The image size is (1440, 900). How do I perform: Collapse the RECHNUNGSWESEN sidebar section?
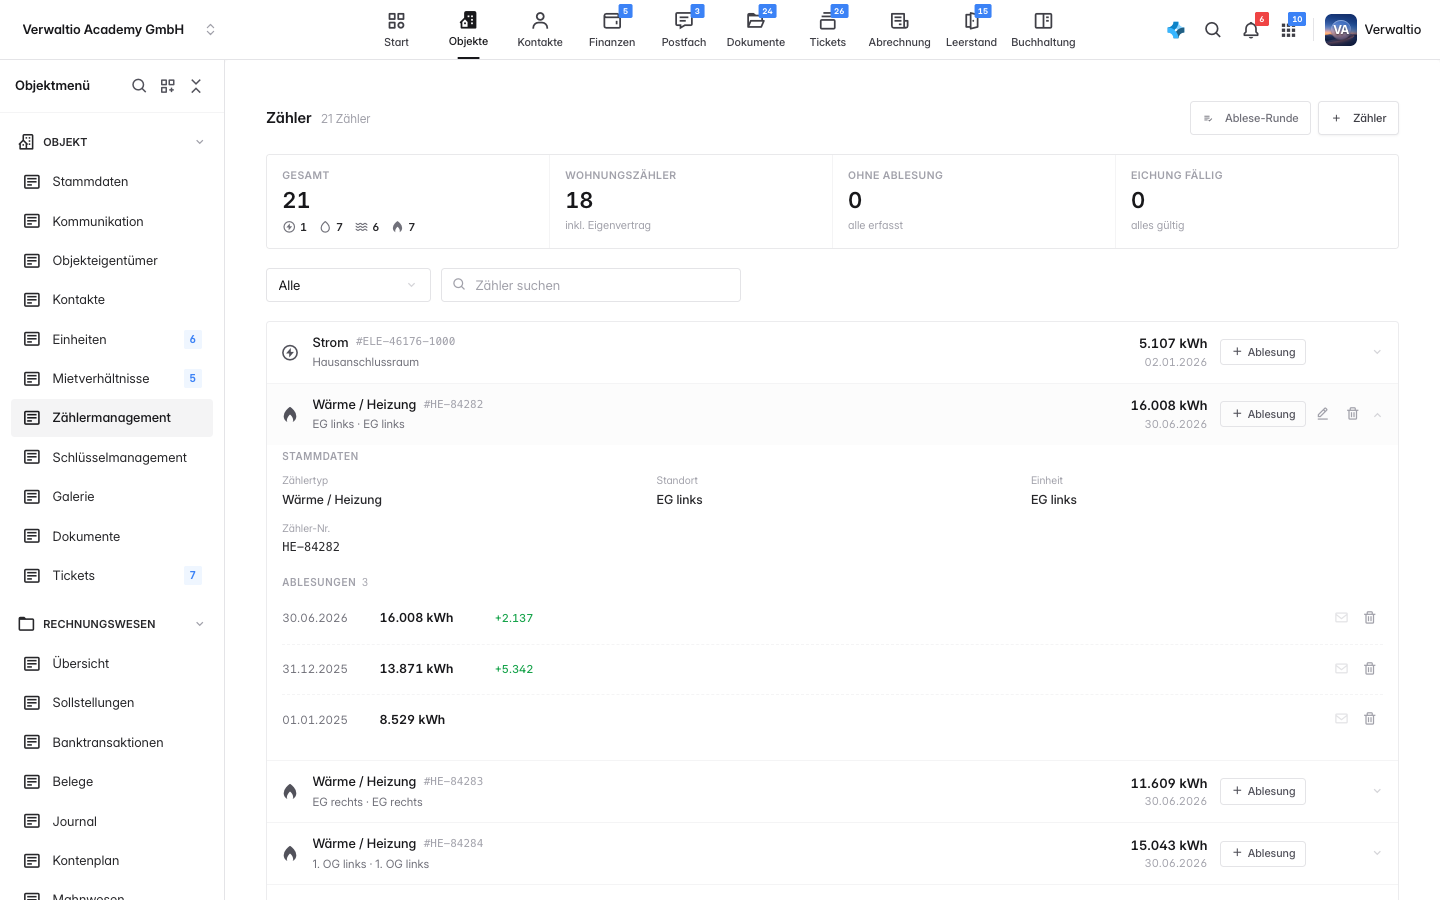(200, 624)
